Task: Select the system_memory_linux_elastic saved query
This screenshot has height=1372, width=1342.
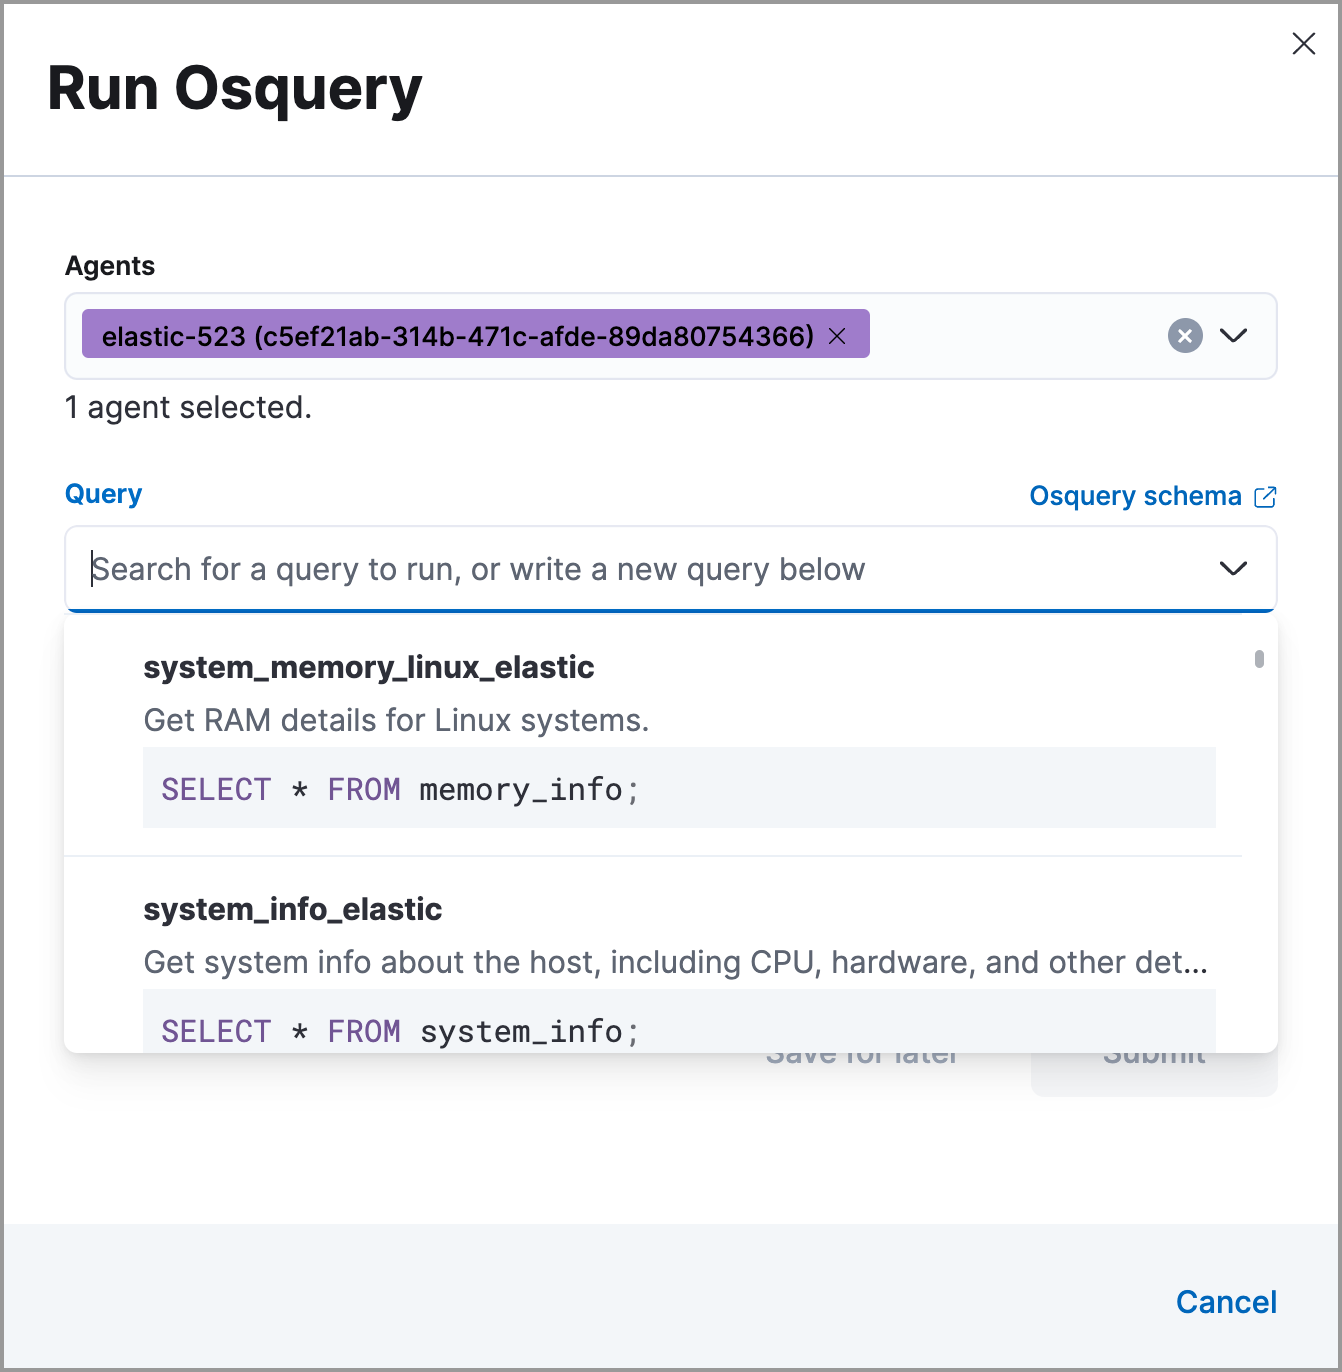Action: click(369, 667)
